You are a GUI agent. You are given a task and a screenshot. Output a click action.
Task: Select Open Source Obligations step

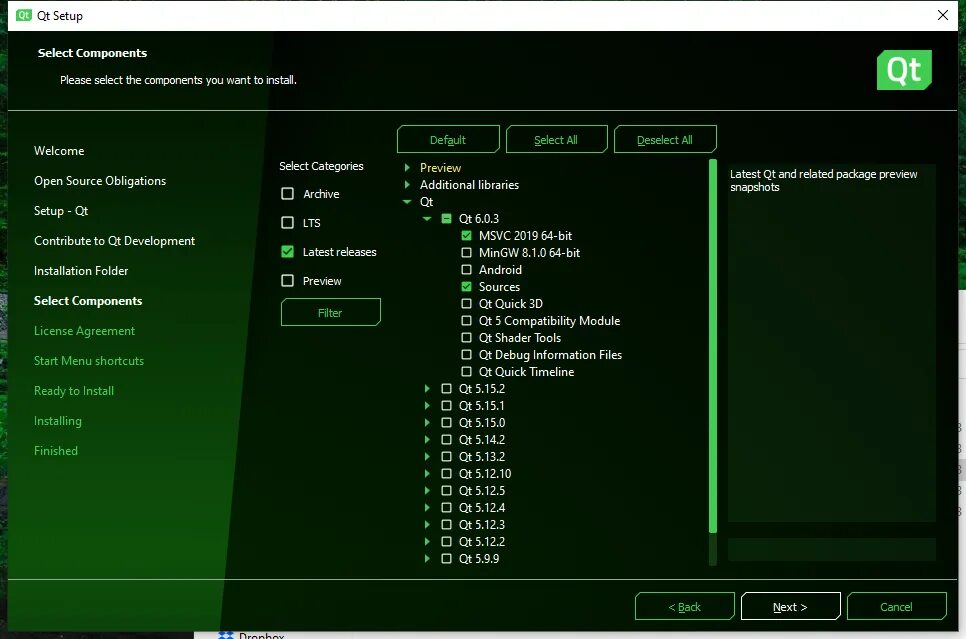(100, 181)
